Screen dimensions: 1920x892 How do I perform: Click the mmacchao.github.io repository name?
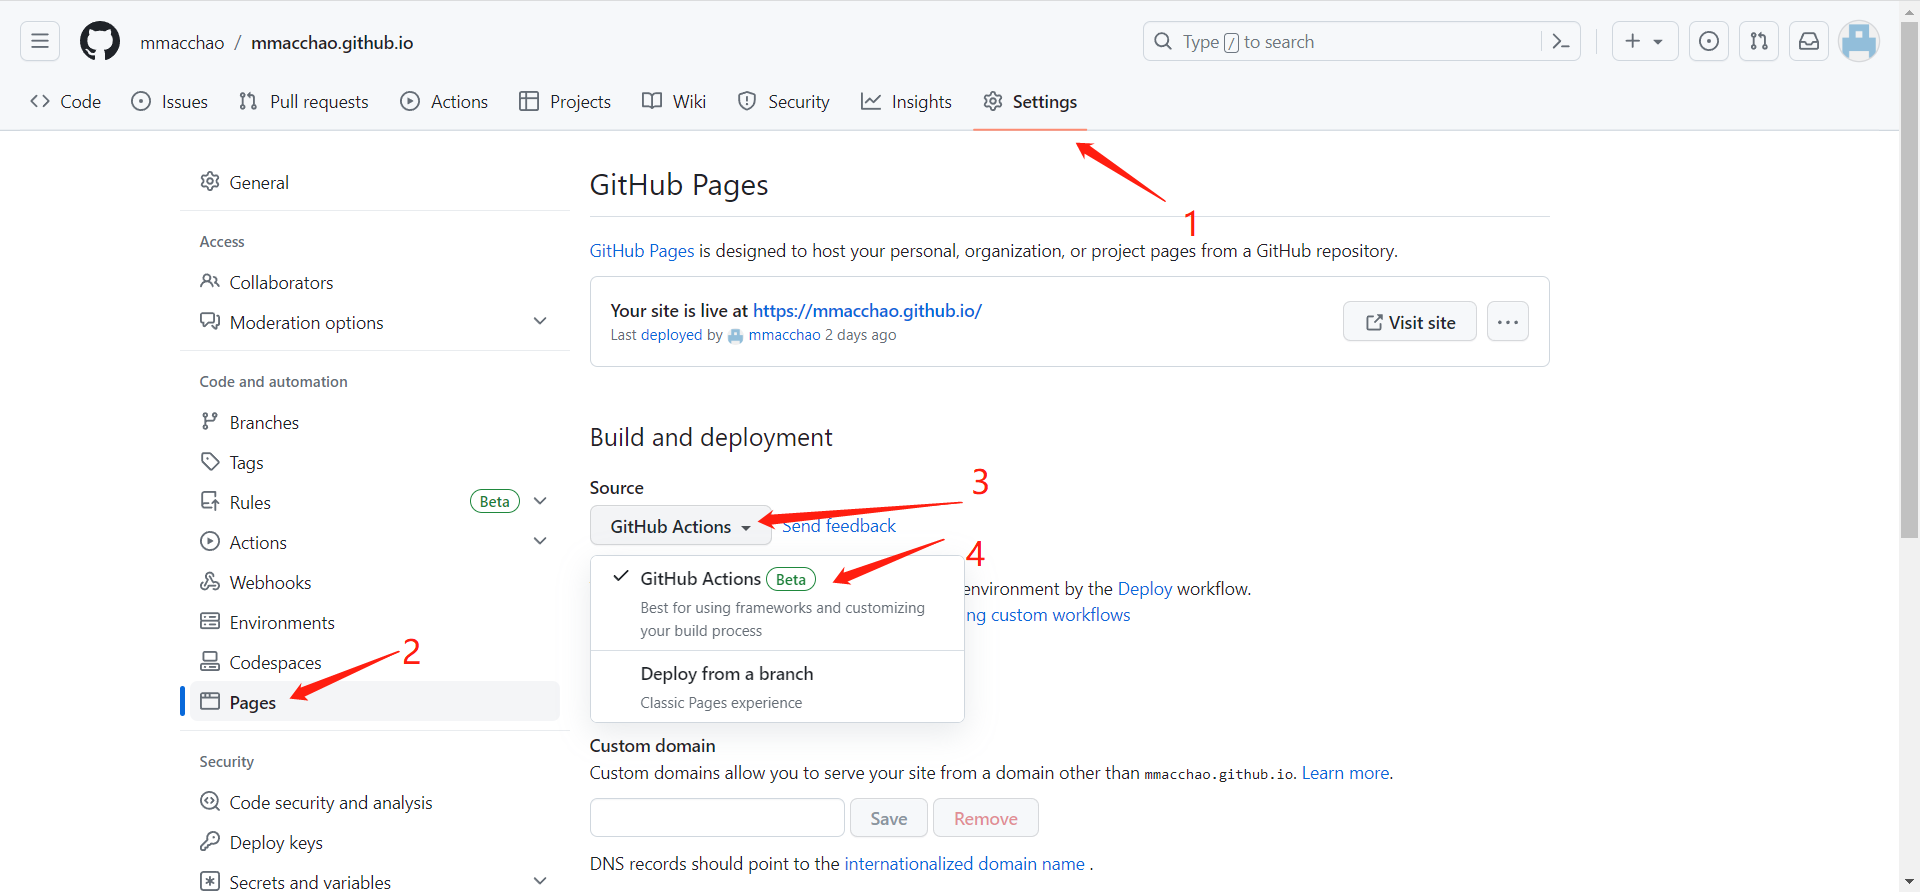pos(332,42)
